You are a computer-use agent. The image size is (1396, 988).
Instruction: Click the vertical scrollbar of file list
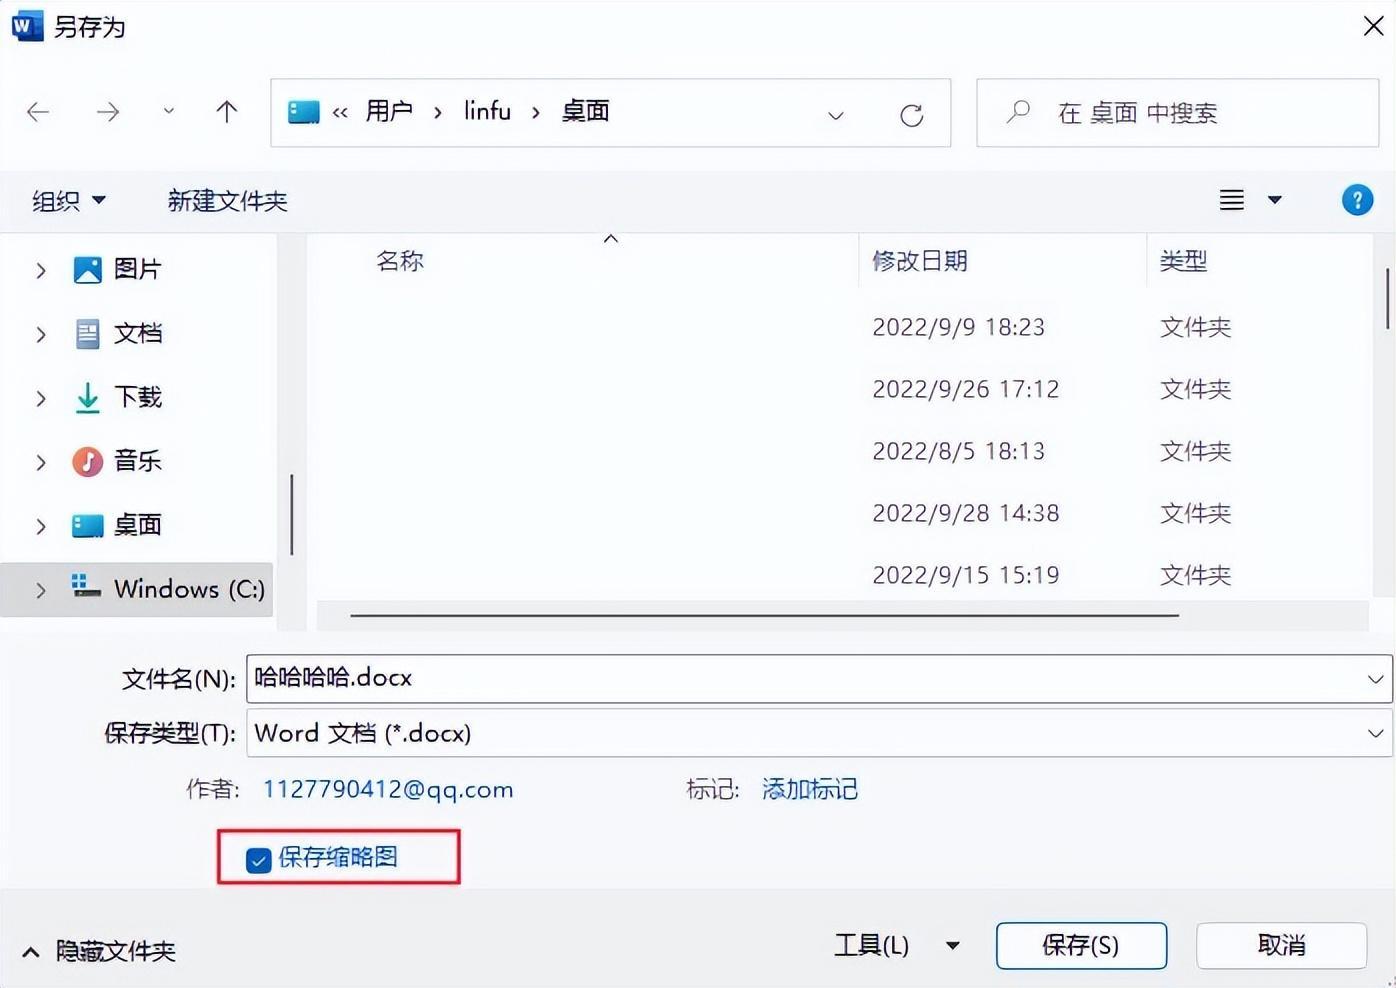click(x=1387, y=298)
